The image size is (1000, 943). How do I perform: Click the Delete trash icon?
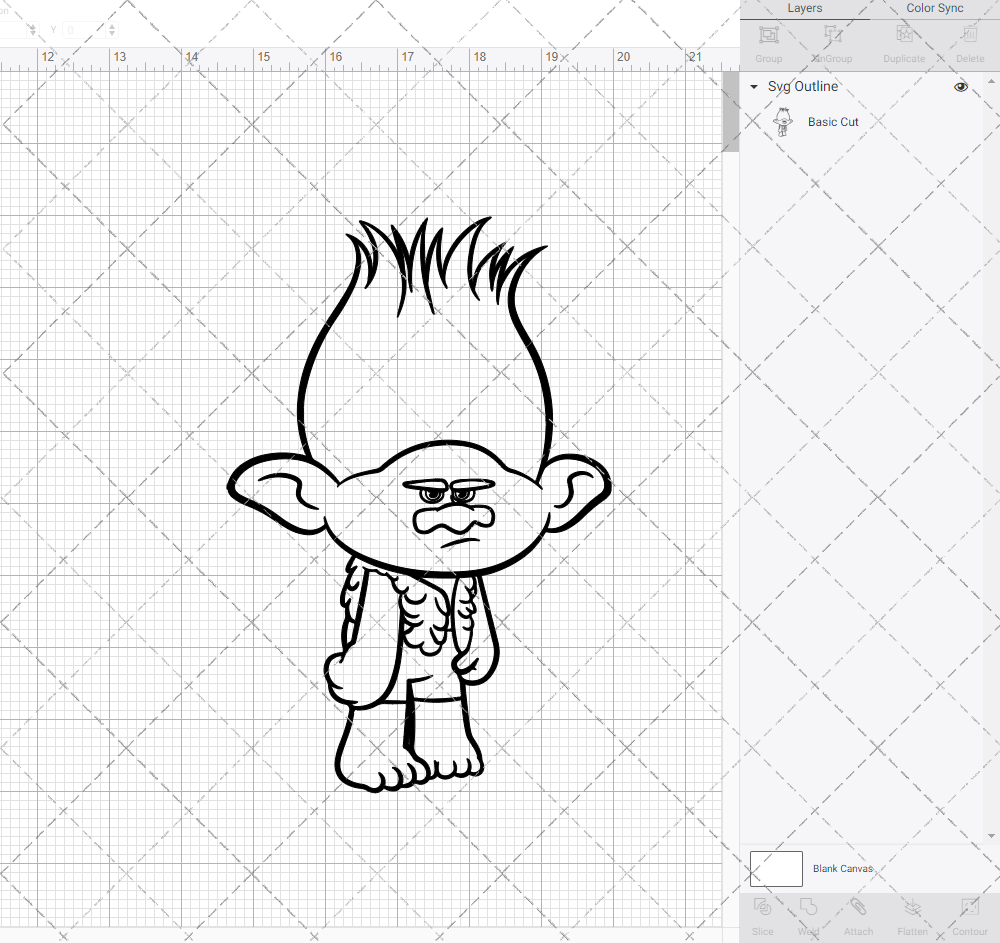click(969, 34)
